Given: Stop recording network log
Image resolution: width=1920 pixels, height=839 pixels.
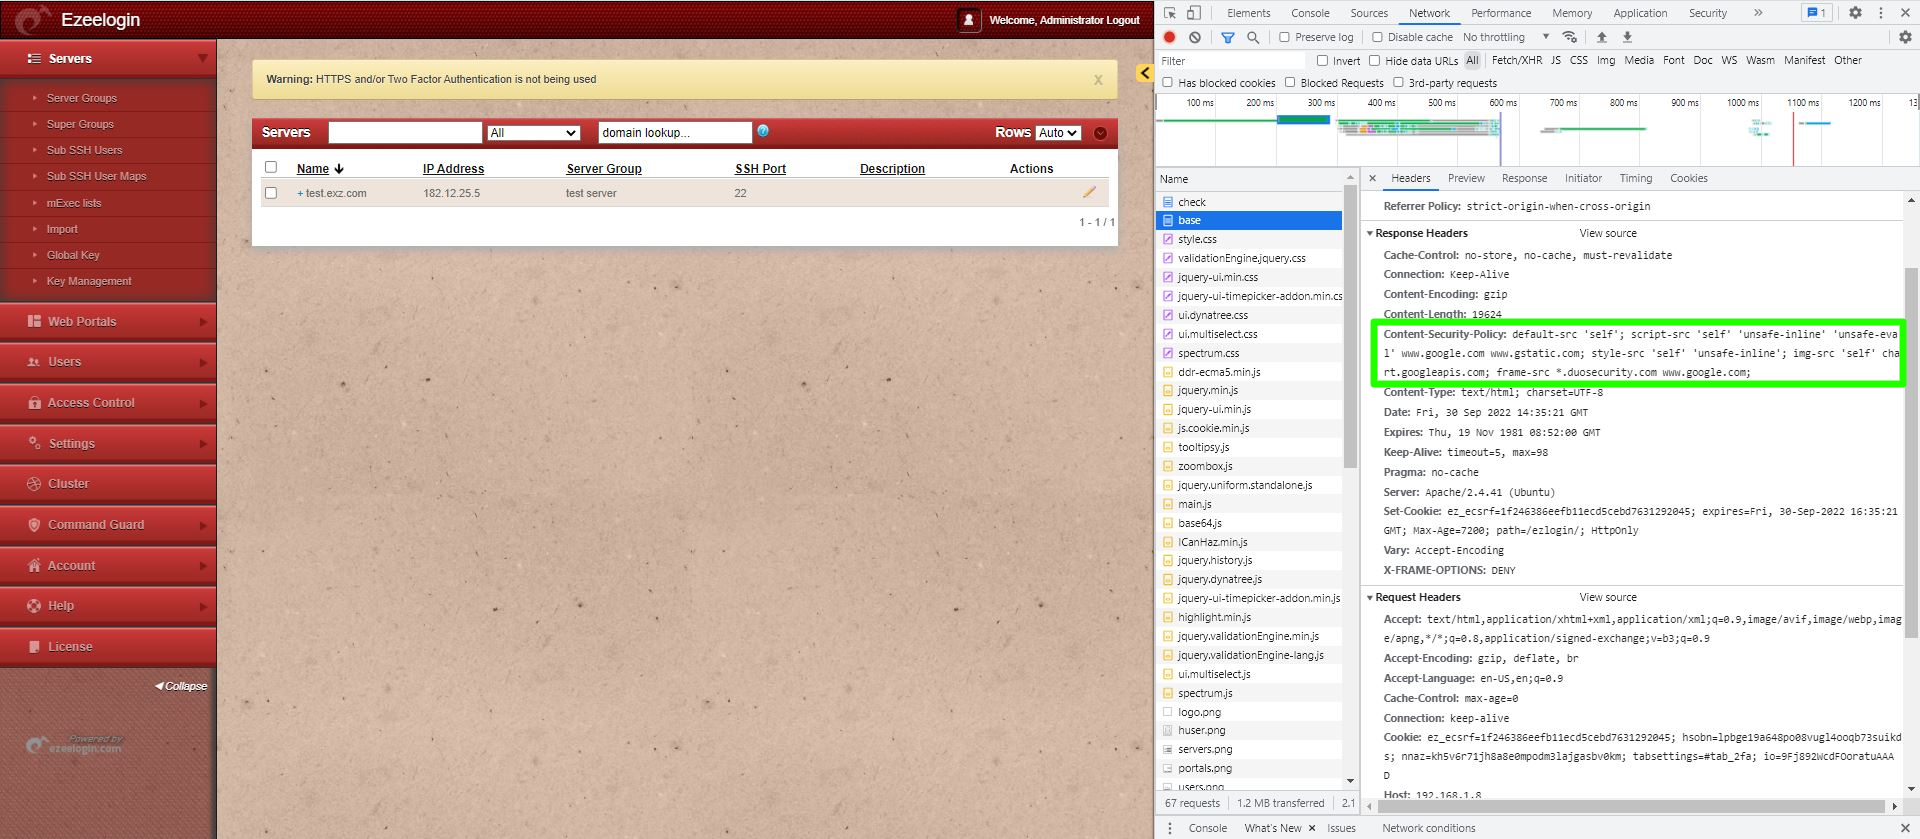Looking at the screenshot, I should point(1169,37).
